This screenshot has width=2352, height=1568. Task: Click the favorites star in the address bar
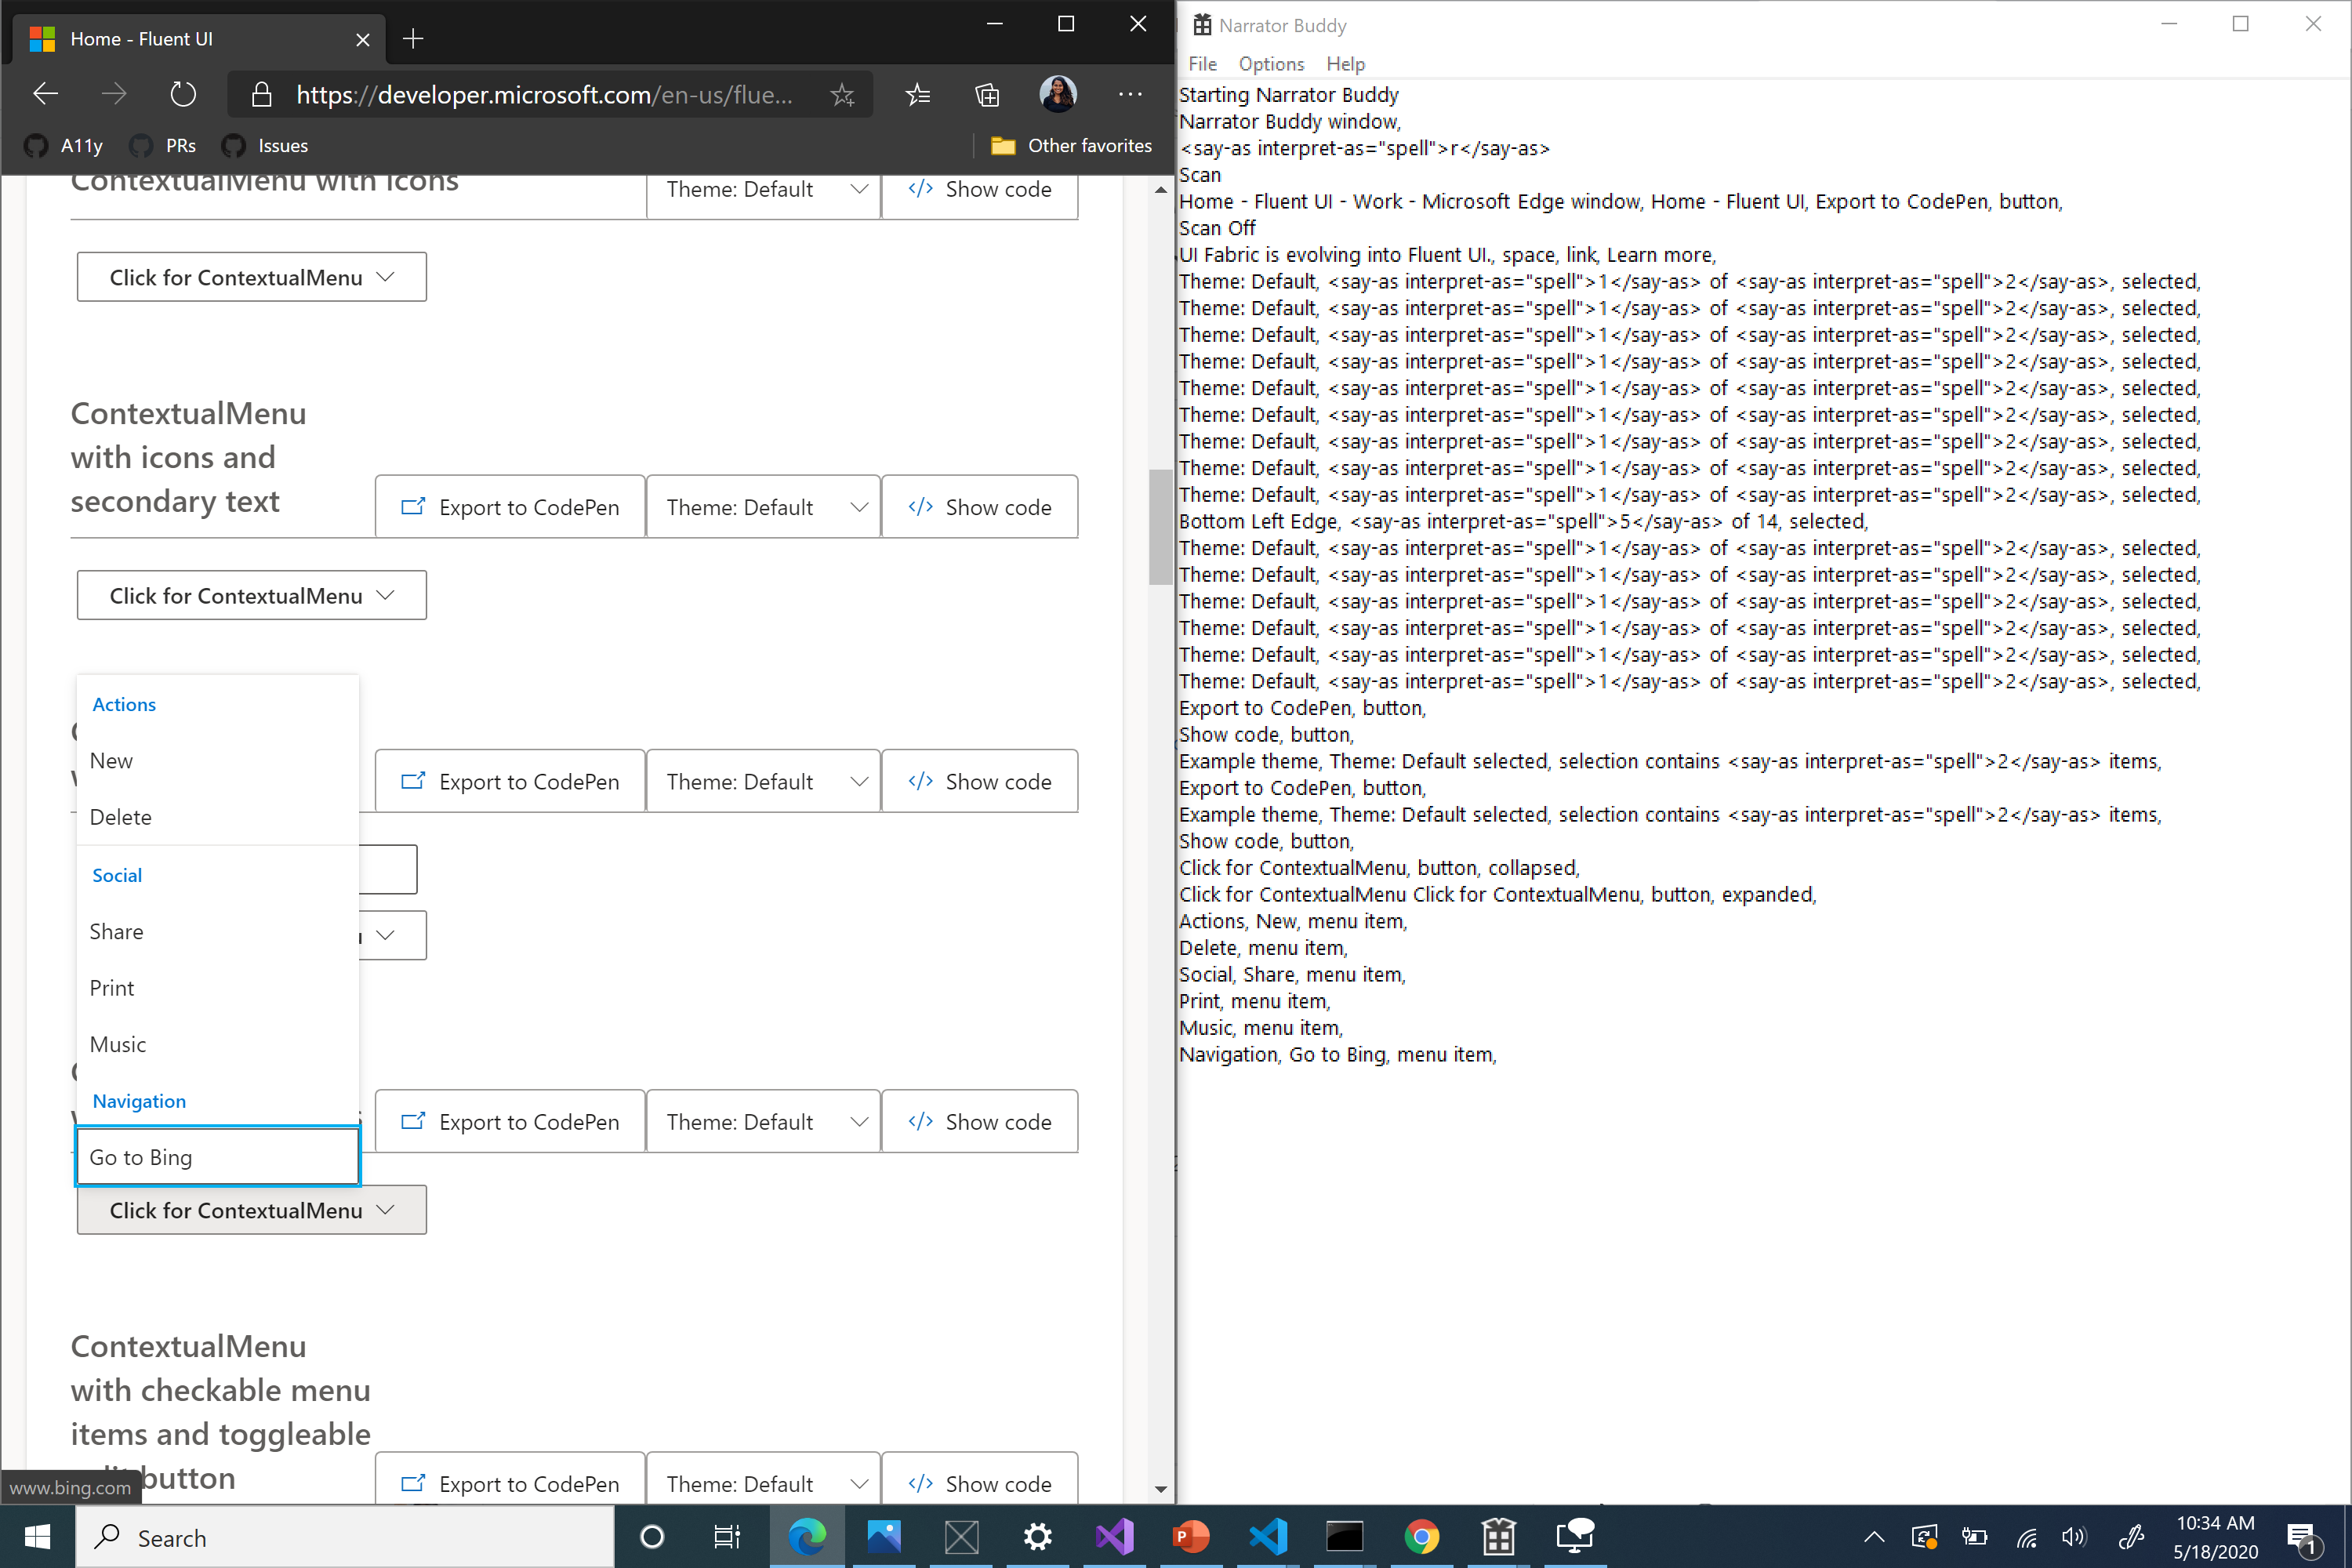[842, 94]
